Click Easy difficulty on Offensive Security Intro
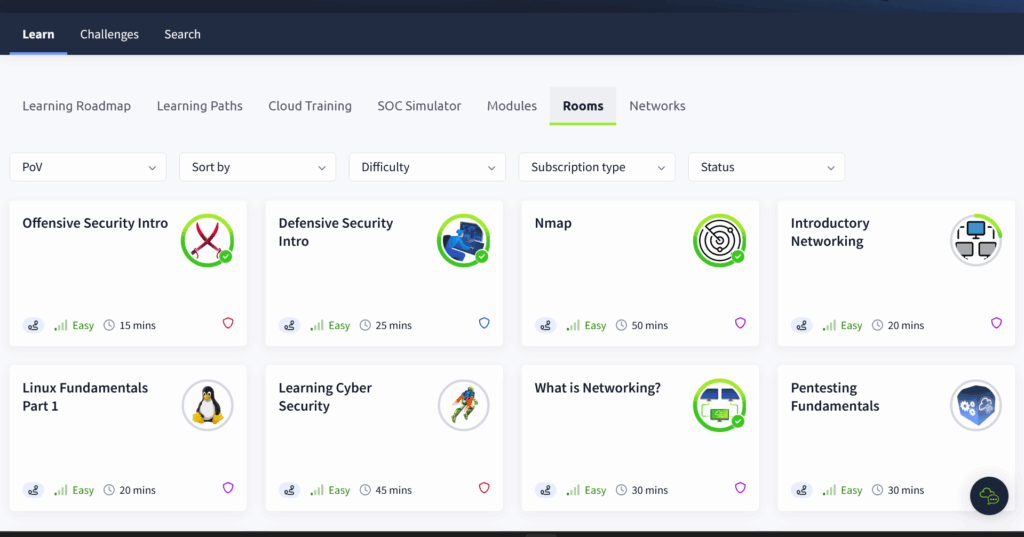 [83, 325]
